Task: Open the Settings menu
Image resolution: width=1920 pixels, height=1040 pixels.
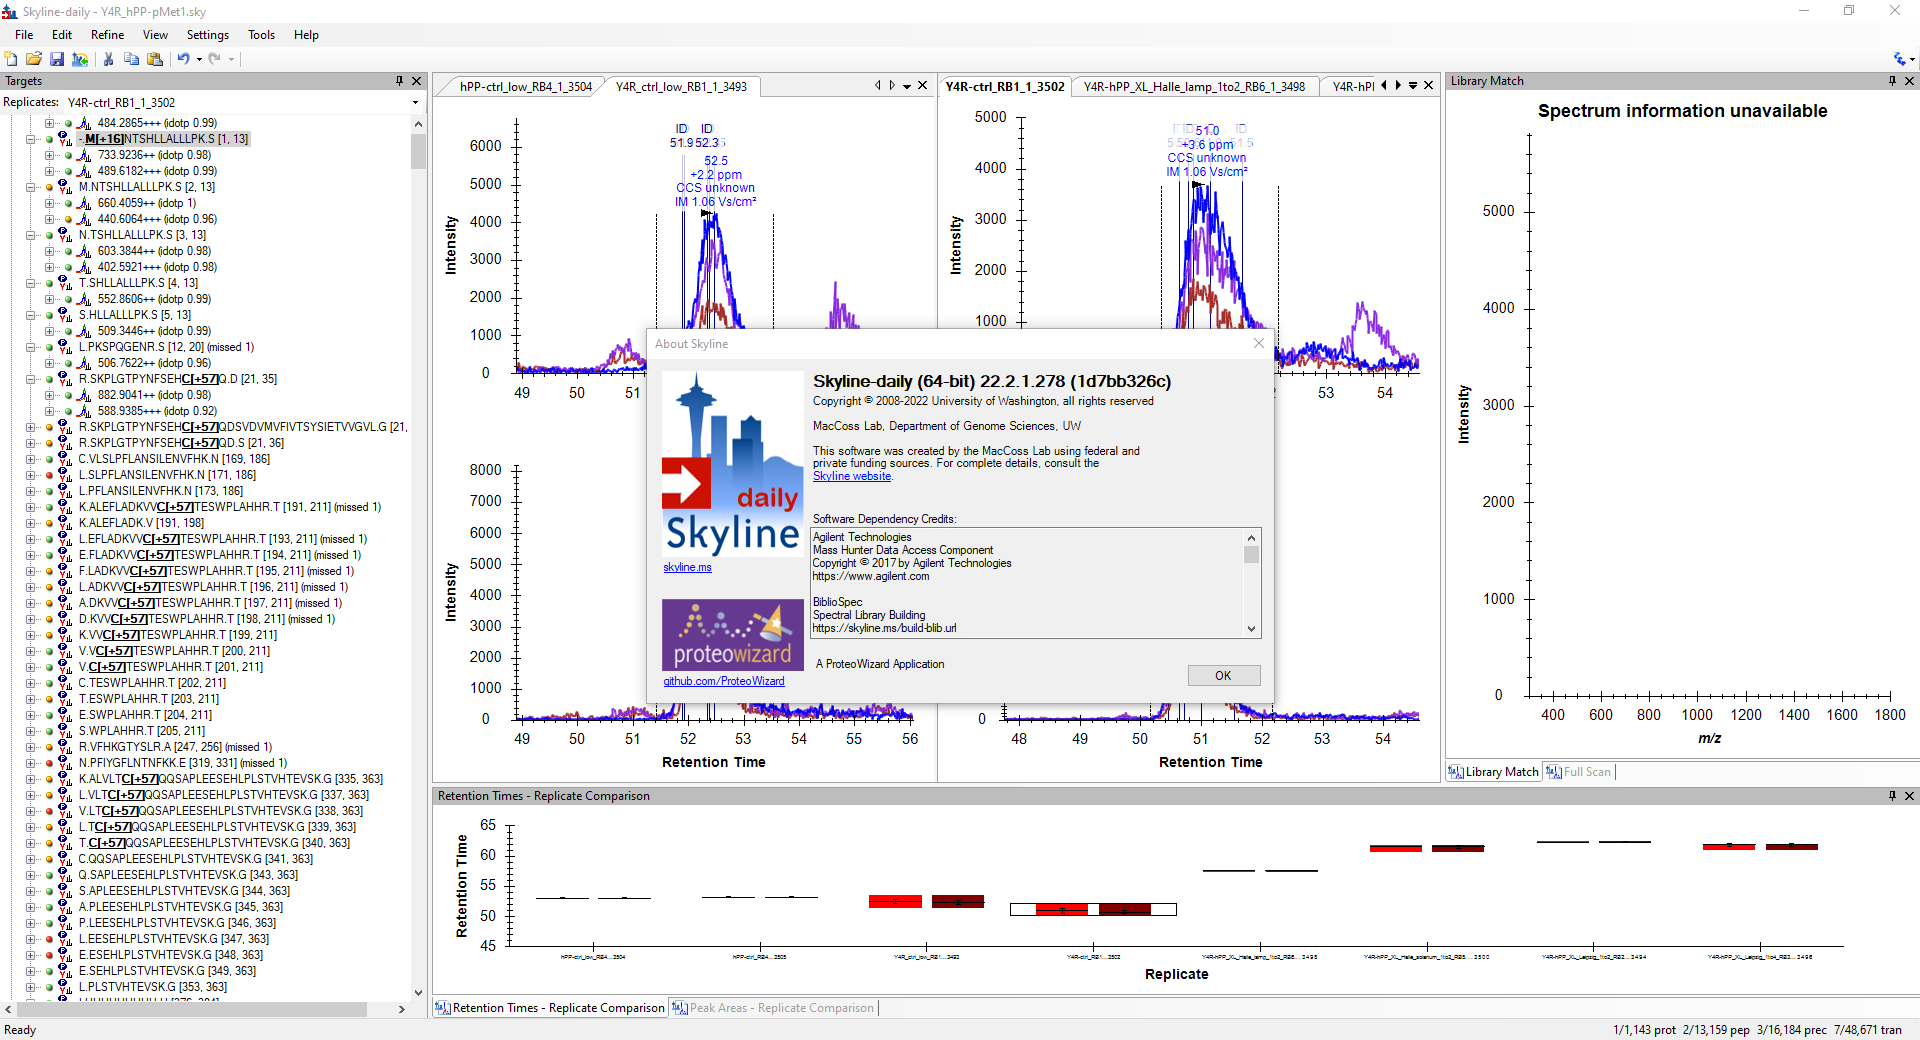Action: 207,35
